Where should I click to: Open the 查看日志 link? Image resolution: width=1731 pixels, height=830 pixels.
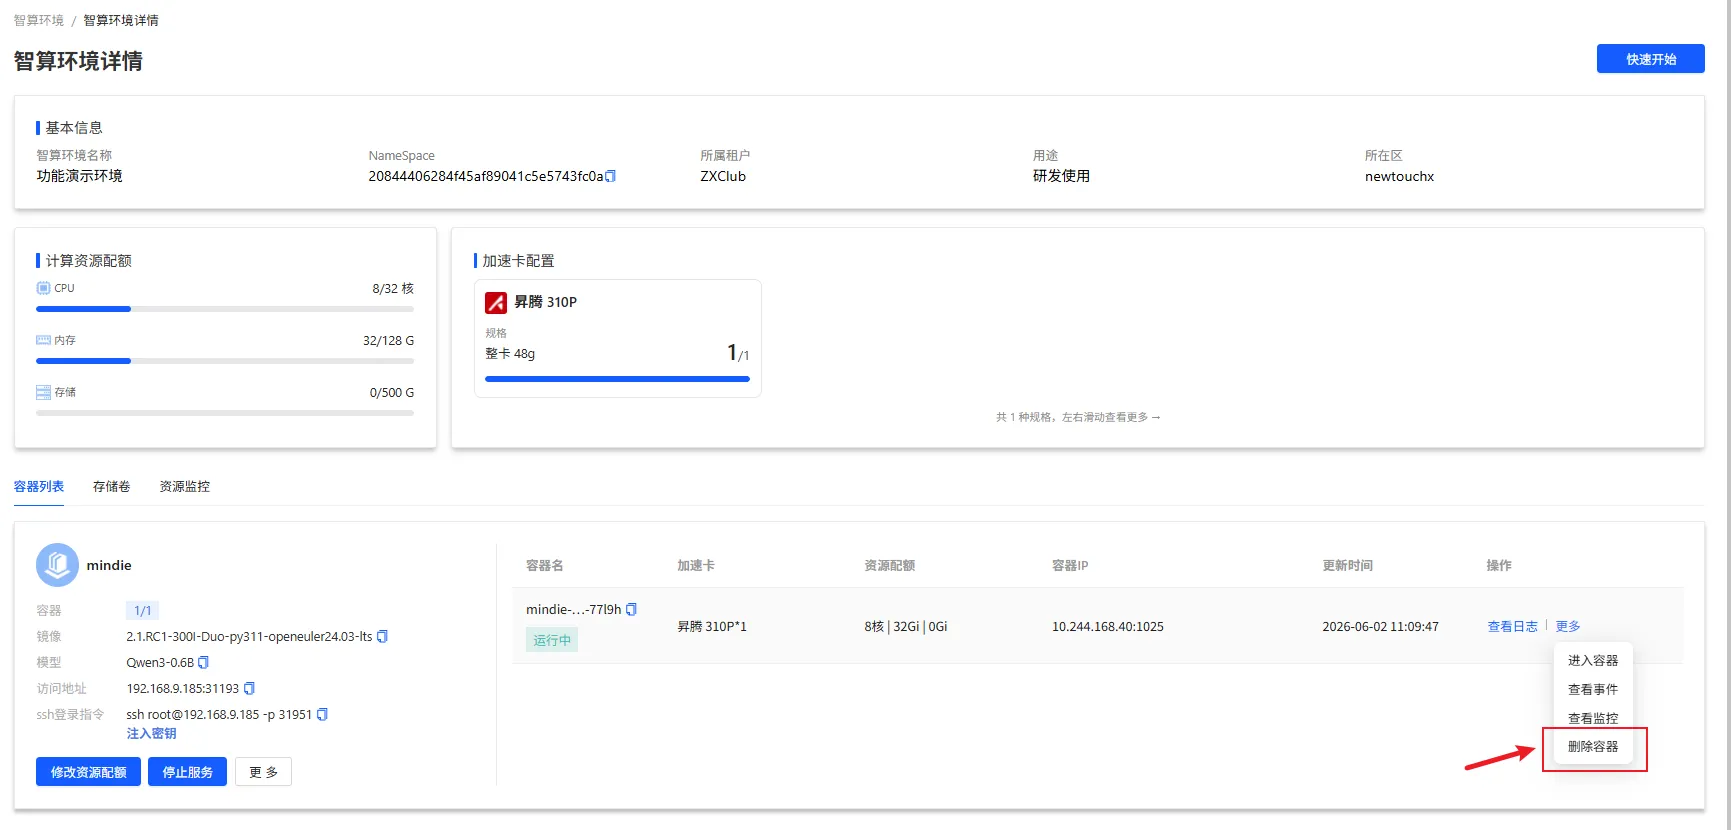1513,626
